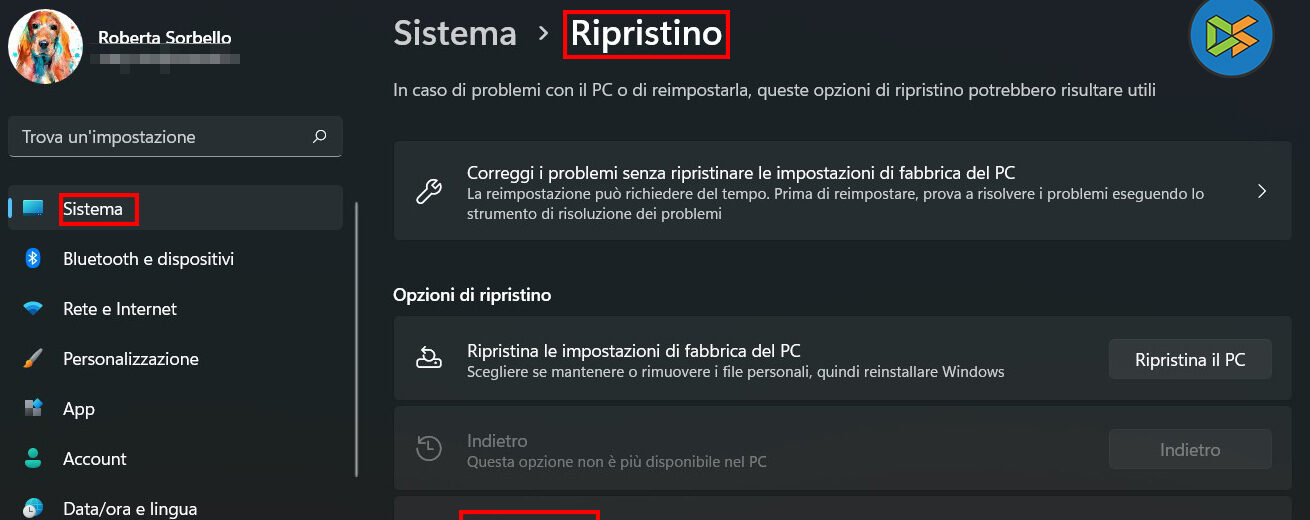1310x520 pixels.
Task: Click the Sistema monitor icon in sidebar
Action: tap(33, 208)
